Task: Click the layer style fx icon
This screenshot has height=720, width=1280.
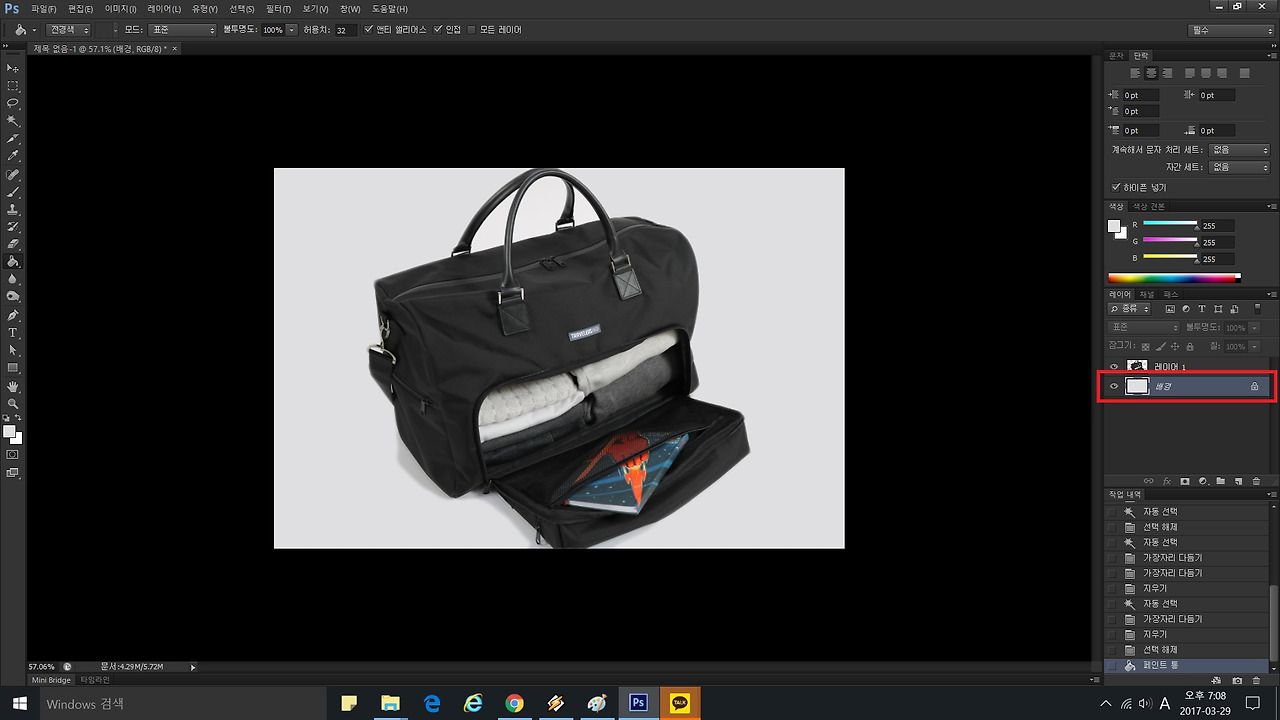Action: [1167, 481]
